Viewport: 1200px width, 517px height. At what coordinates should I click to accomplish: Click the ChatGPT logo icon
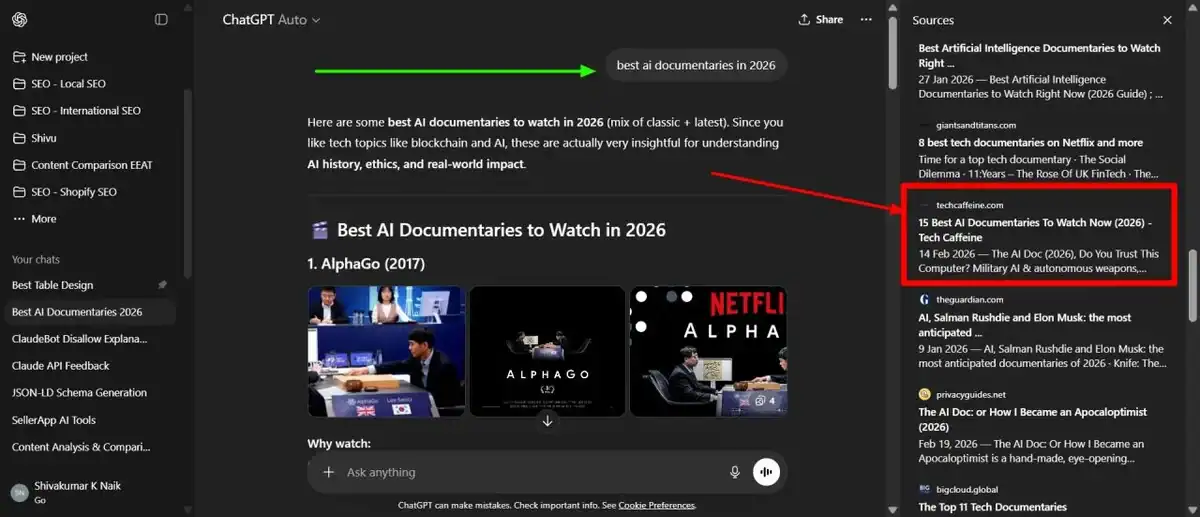(20, 19)
